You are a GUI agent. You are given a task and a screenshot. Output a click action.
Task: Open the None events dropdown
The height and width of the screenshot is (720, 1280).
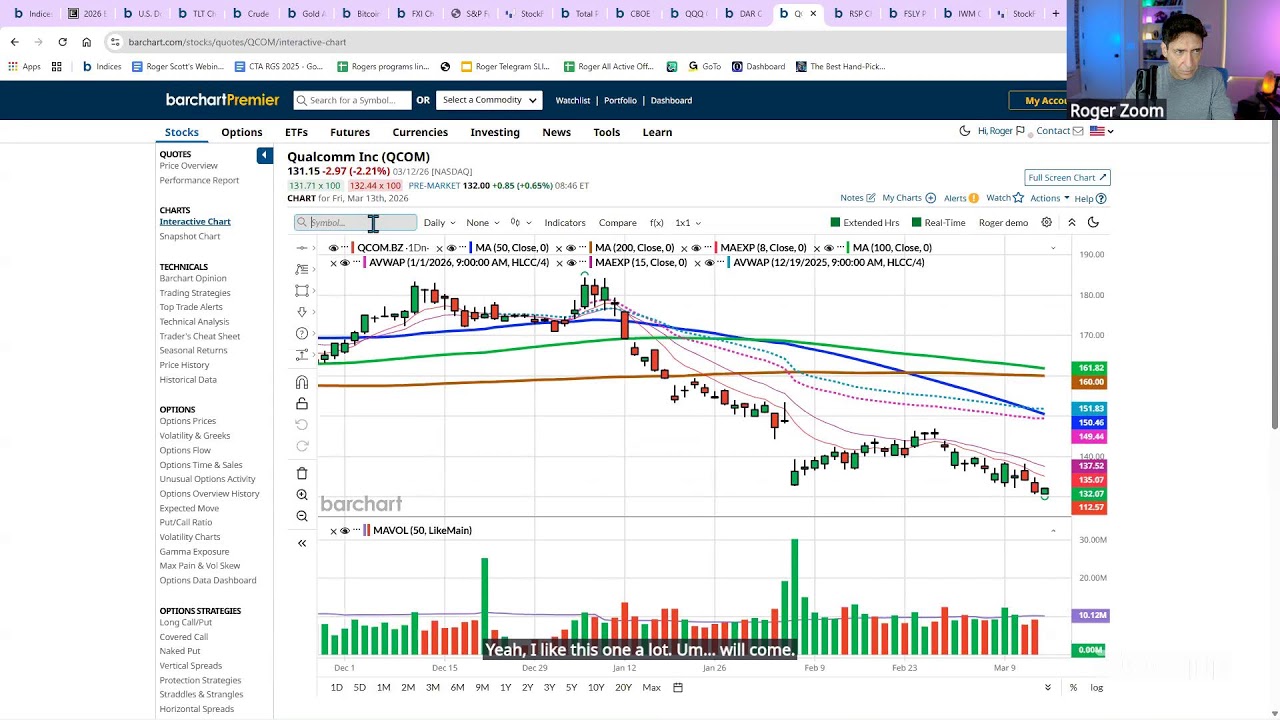483,222
